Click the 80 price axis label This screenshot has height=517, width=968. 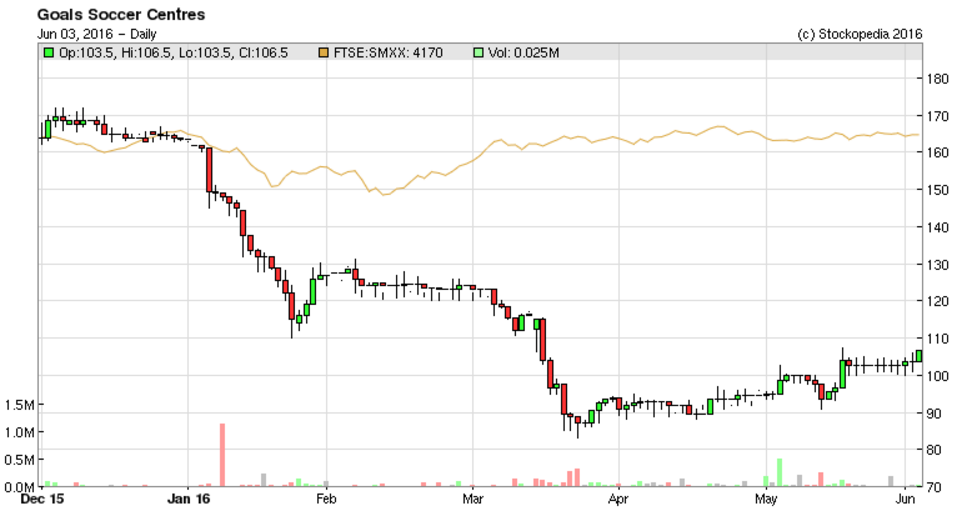(x=933, y=450)
